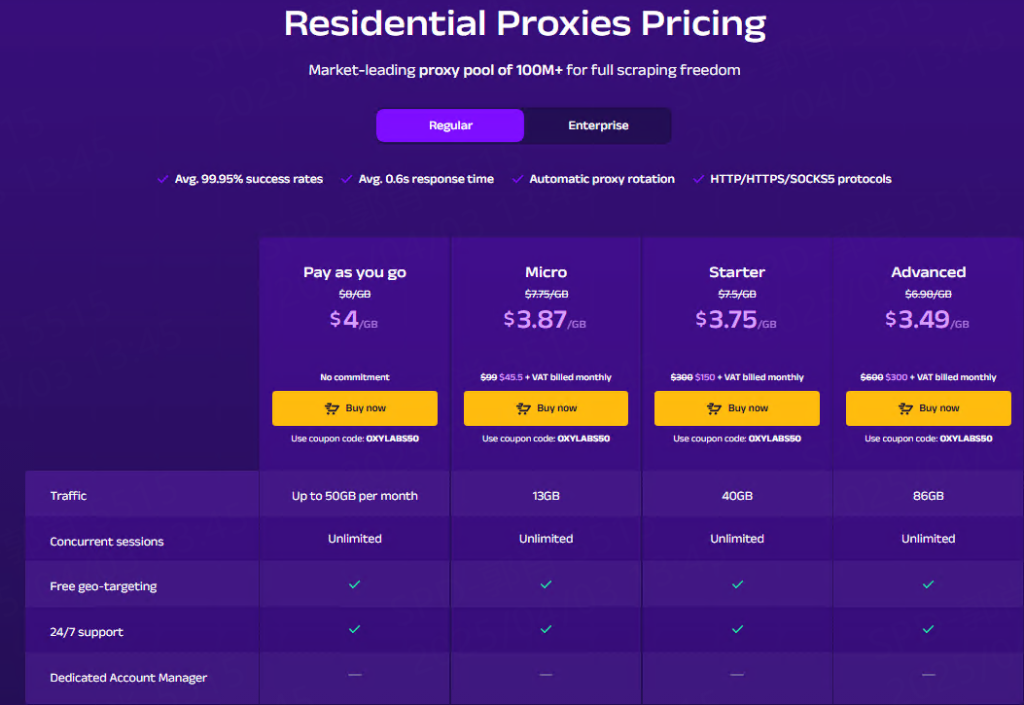Click cart icon in Pay as you go button
Viewport: 1024px width, 705px height.
[x=332, y=408]
